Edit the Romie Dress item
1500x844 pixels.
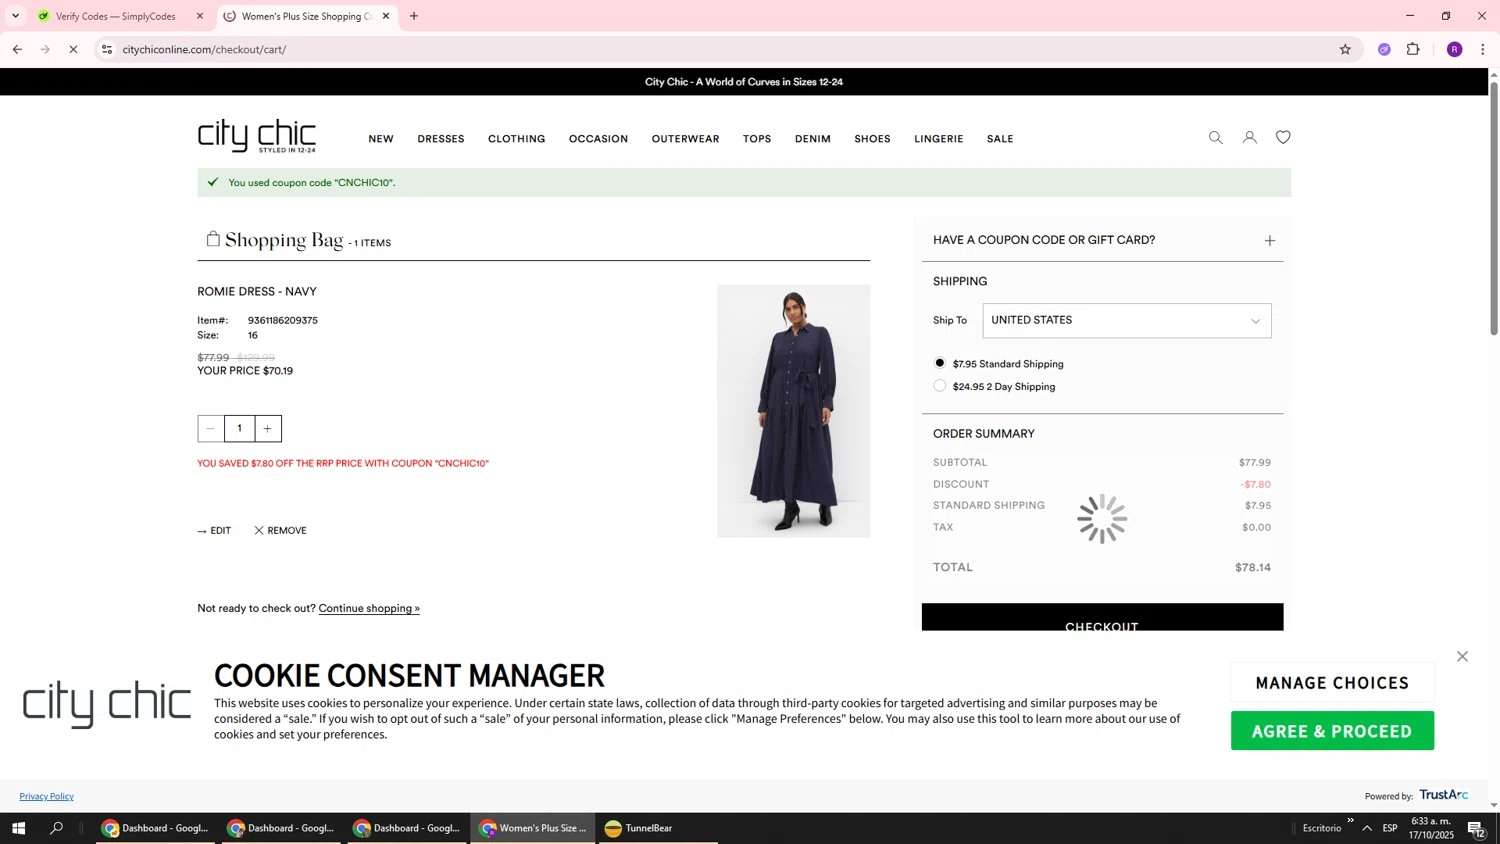[214, 531]
